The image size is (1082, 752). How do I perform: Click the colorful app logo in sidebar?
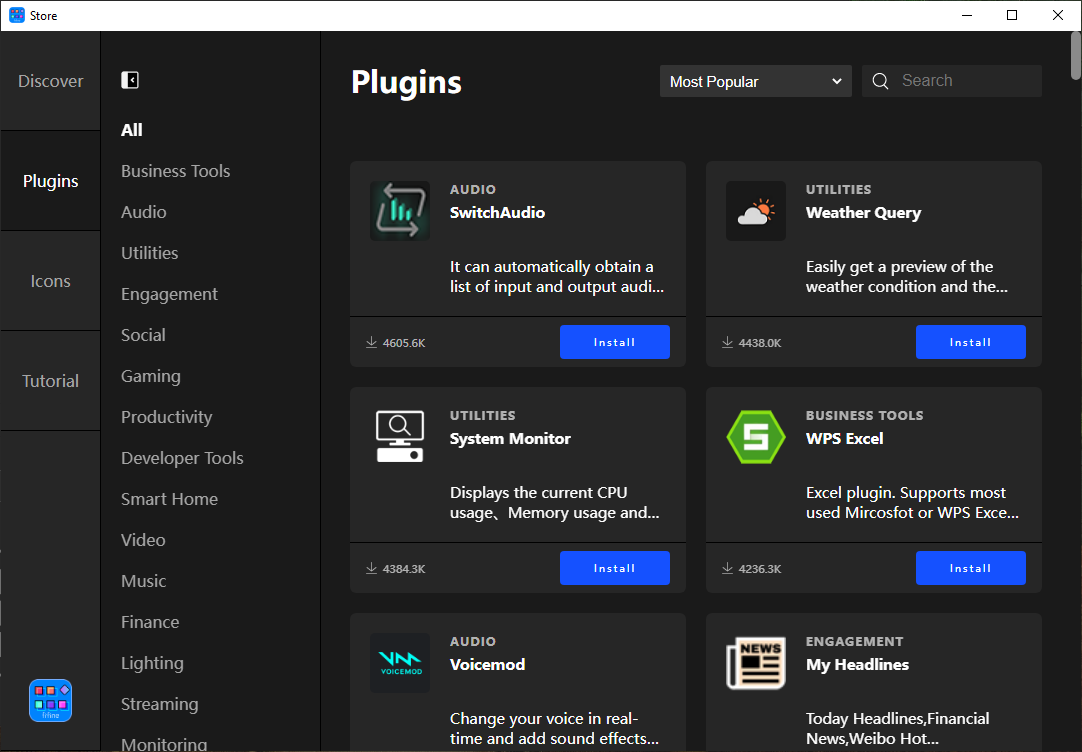50,700
